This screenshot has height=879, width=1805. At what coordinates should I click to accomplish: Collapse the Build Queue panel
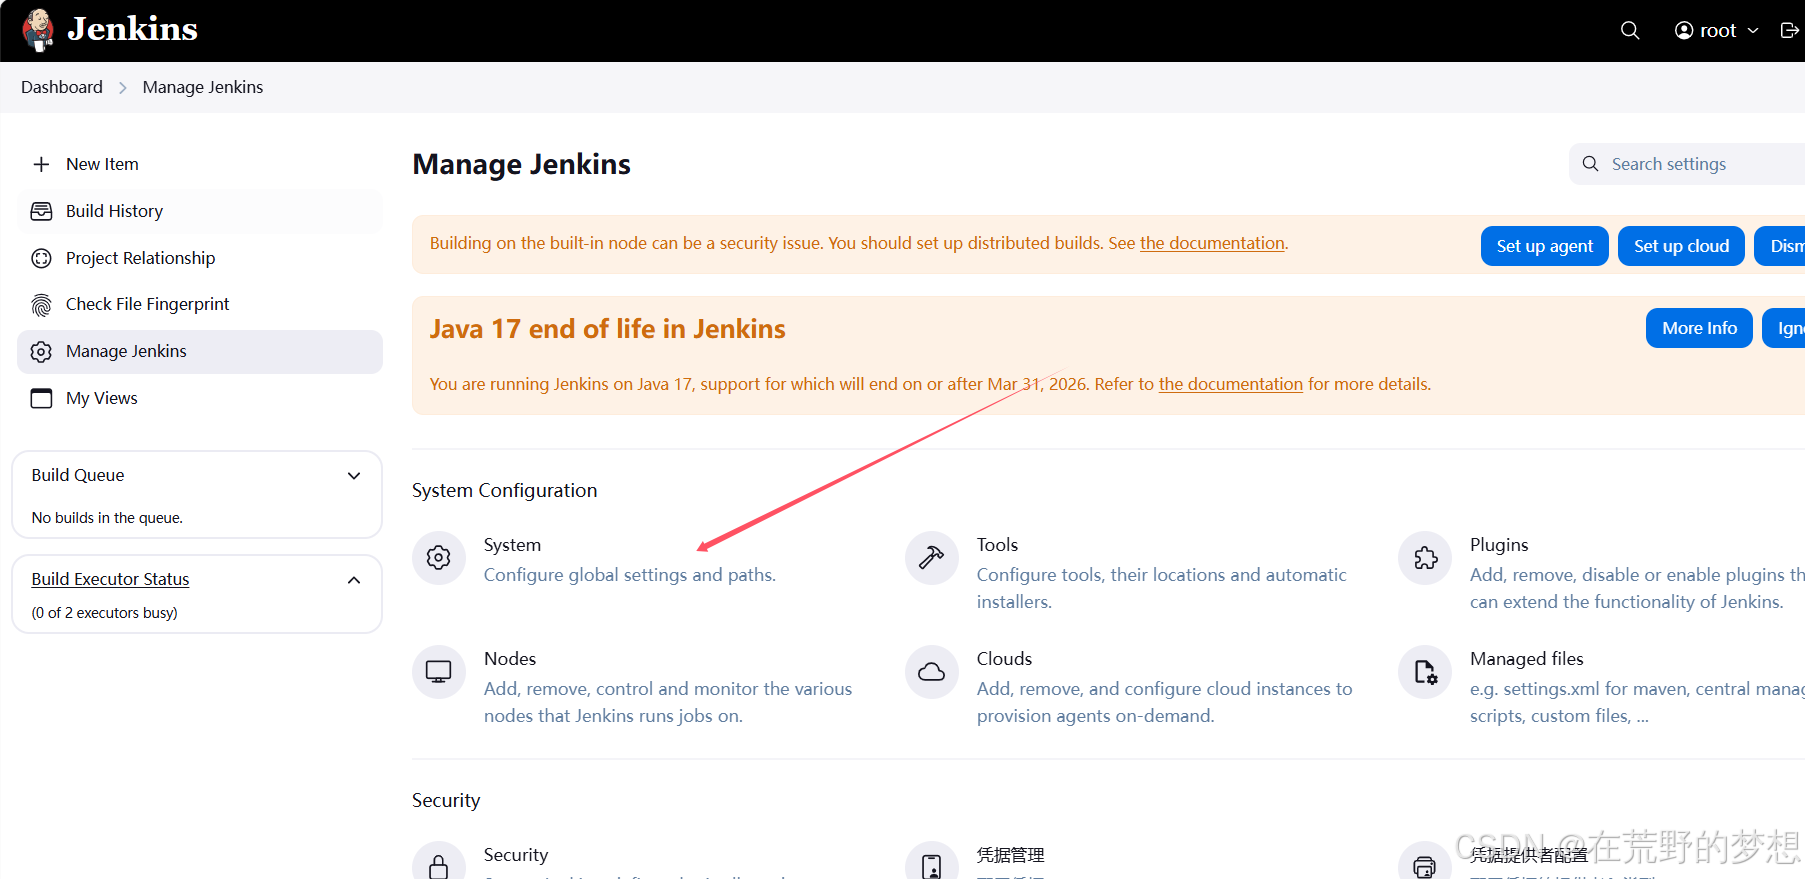(x=354, y=476)
